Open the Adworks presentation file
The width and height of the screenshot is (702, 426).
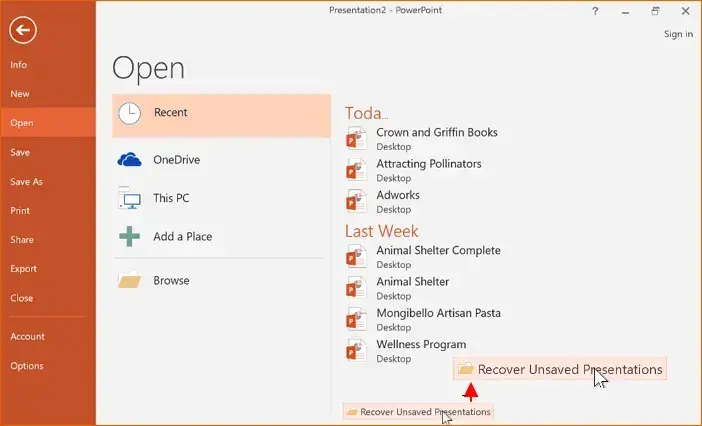pos(383,201)
